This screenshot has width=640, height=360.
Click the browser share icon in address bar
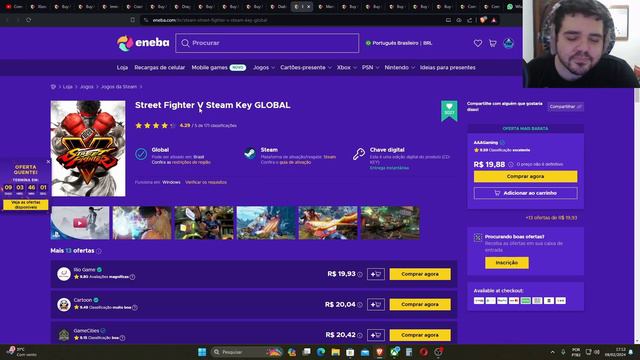(x=469, y=20)
